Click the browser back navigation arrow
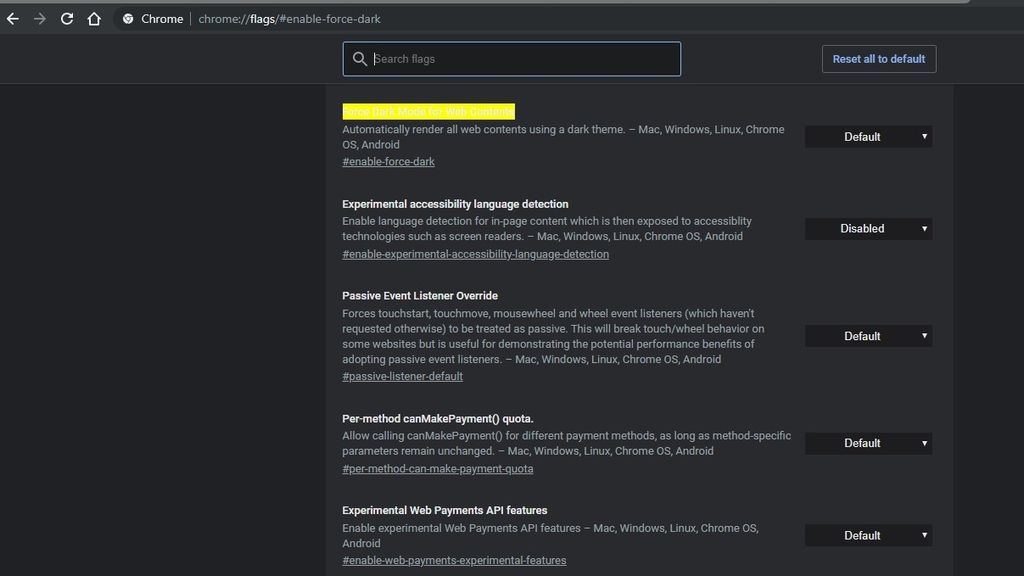This screenshot has width=1024, height=576. point(12,18)
